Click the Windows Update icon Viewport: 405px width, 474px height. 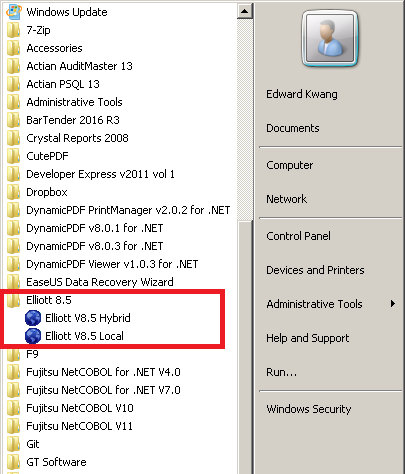tap(14, 12)
